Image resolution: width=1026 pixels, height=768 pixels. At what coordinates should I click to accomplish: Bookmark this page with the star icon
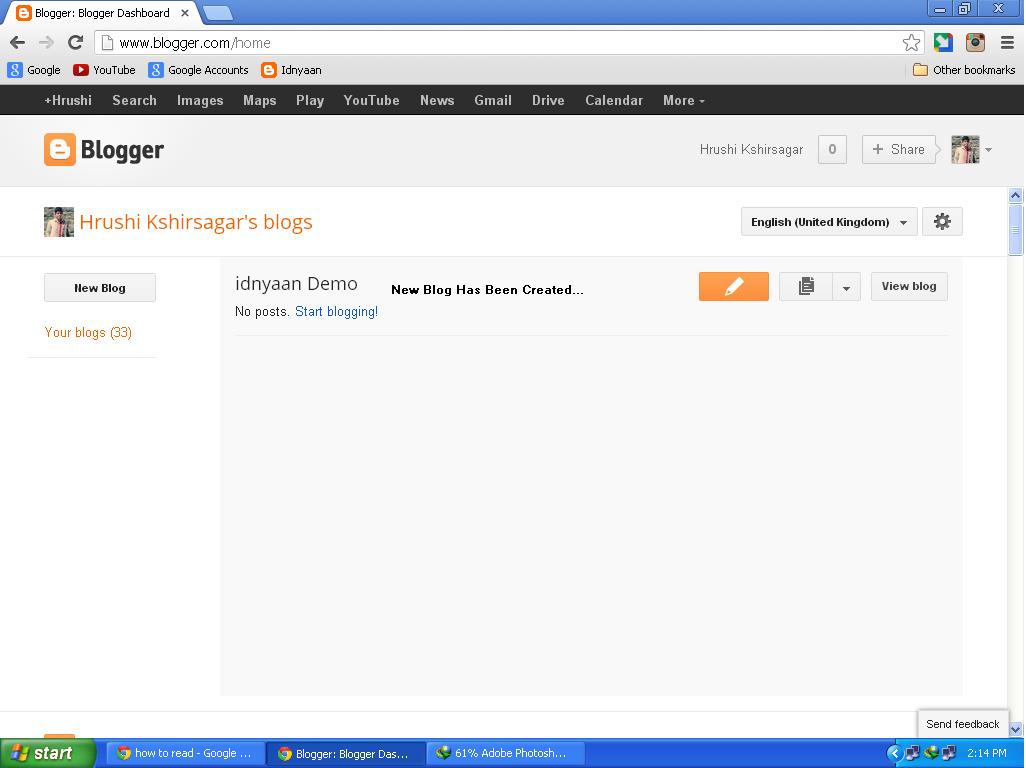(x=911, y=43)
